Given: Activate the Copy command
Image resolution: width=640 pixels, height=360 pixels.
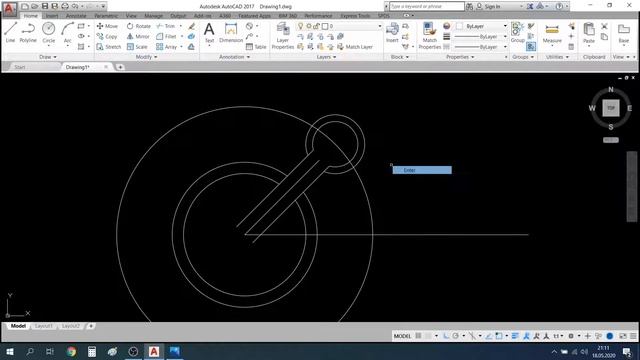Looking at the screenshot, I should coord(107,36).
